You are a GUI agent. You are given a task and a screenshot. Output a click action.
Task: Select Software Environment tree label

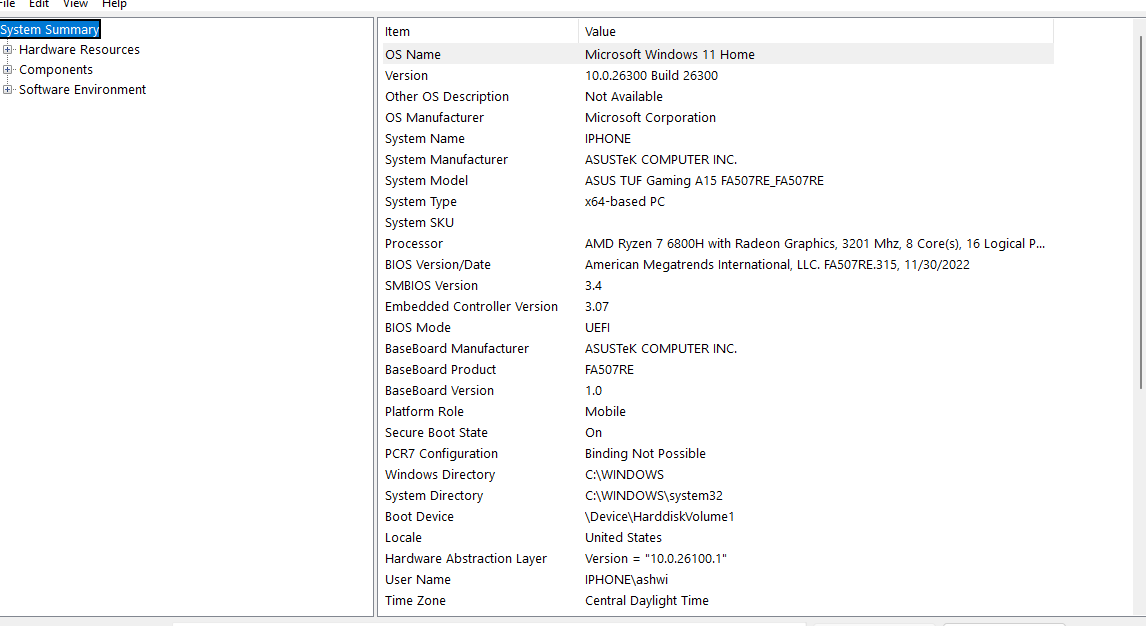point(83,90)
